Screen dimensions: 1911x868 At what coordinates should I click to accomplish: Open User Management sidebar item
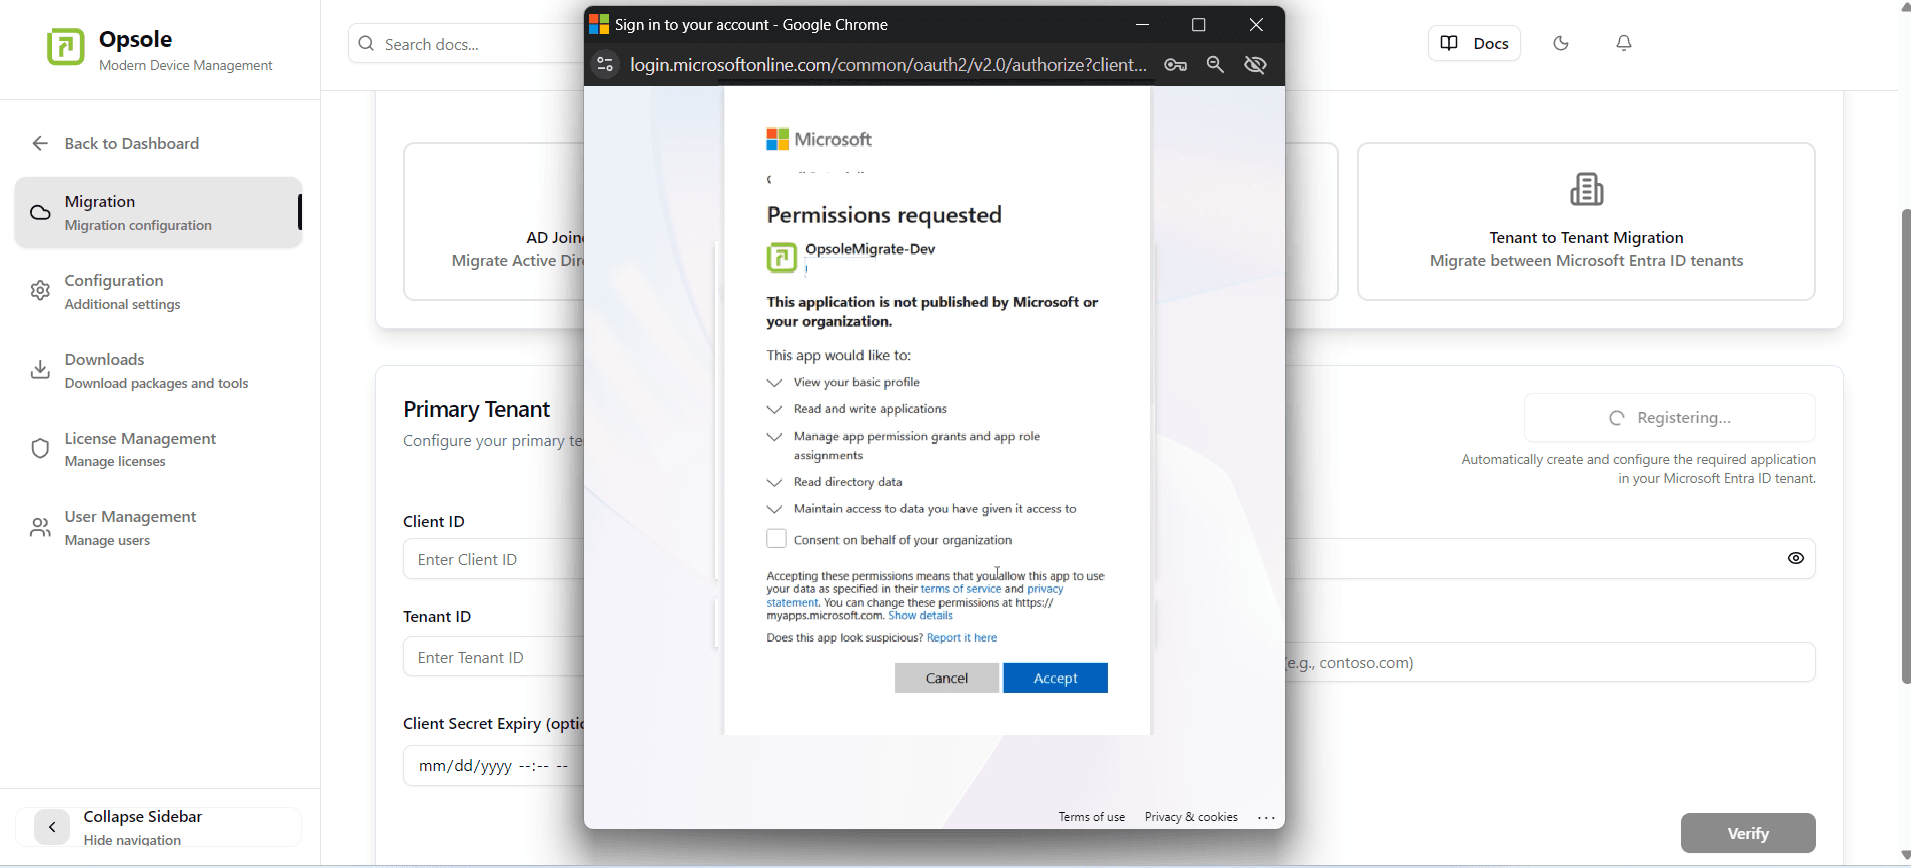(x=159, y=528)
